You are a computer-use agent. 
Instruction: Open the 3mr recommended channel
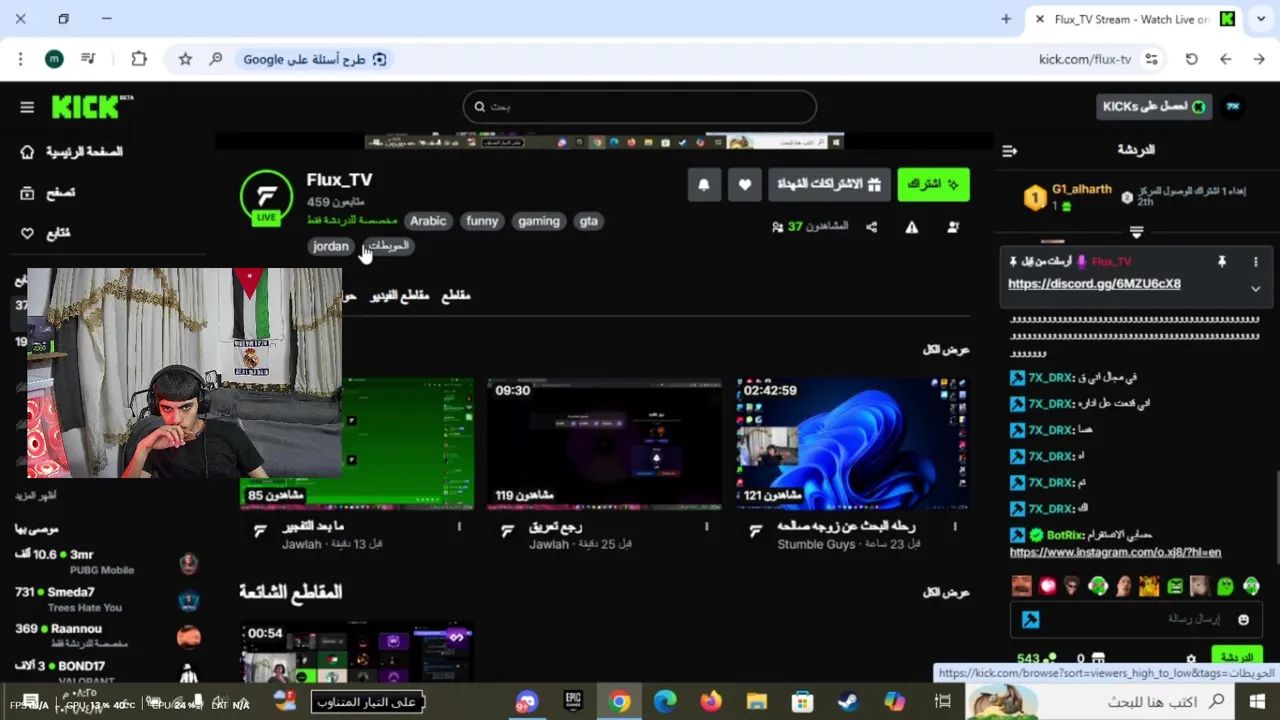(x=108, y=561)
